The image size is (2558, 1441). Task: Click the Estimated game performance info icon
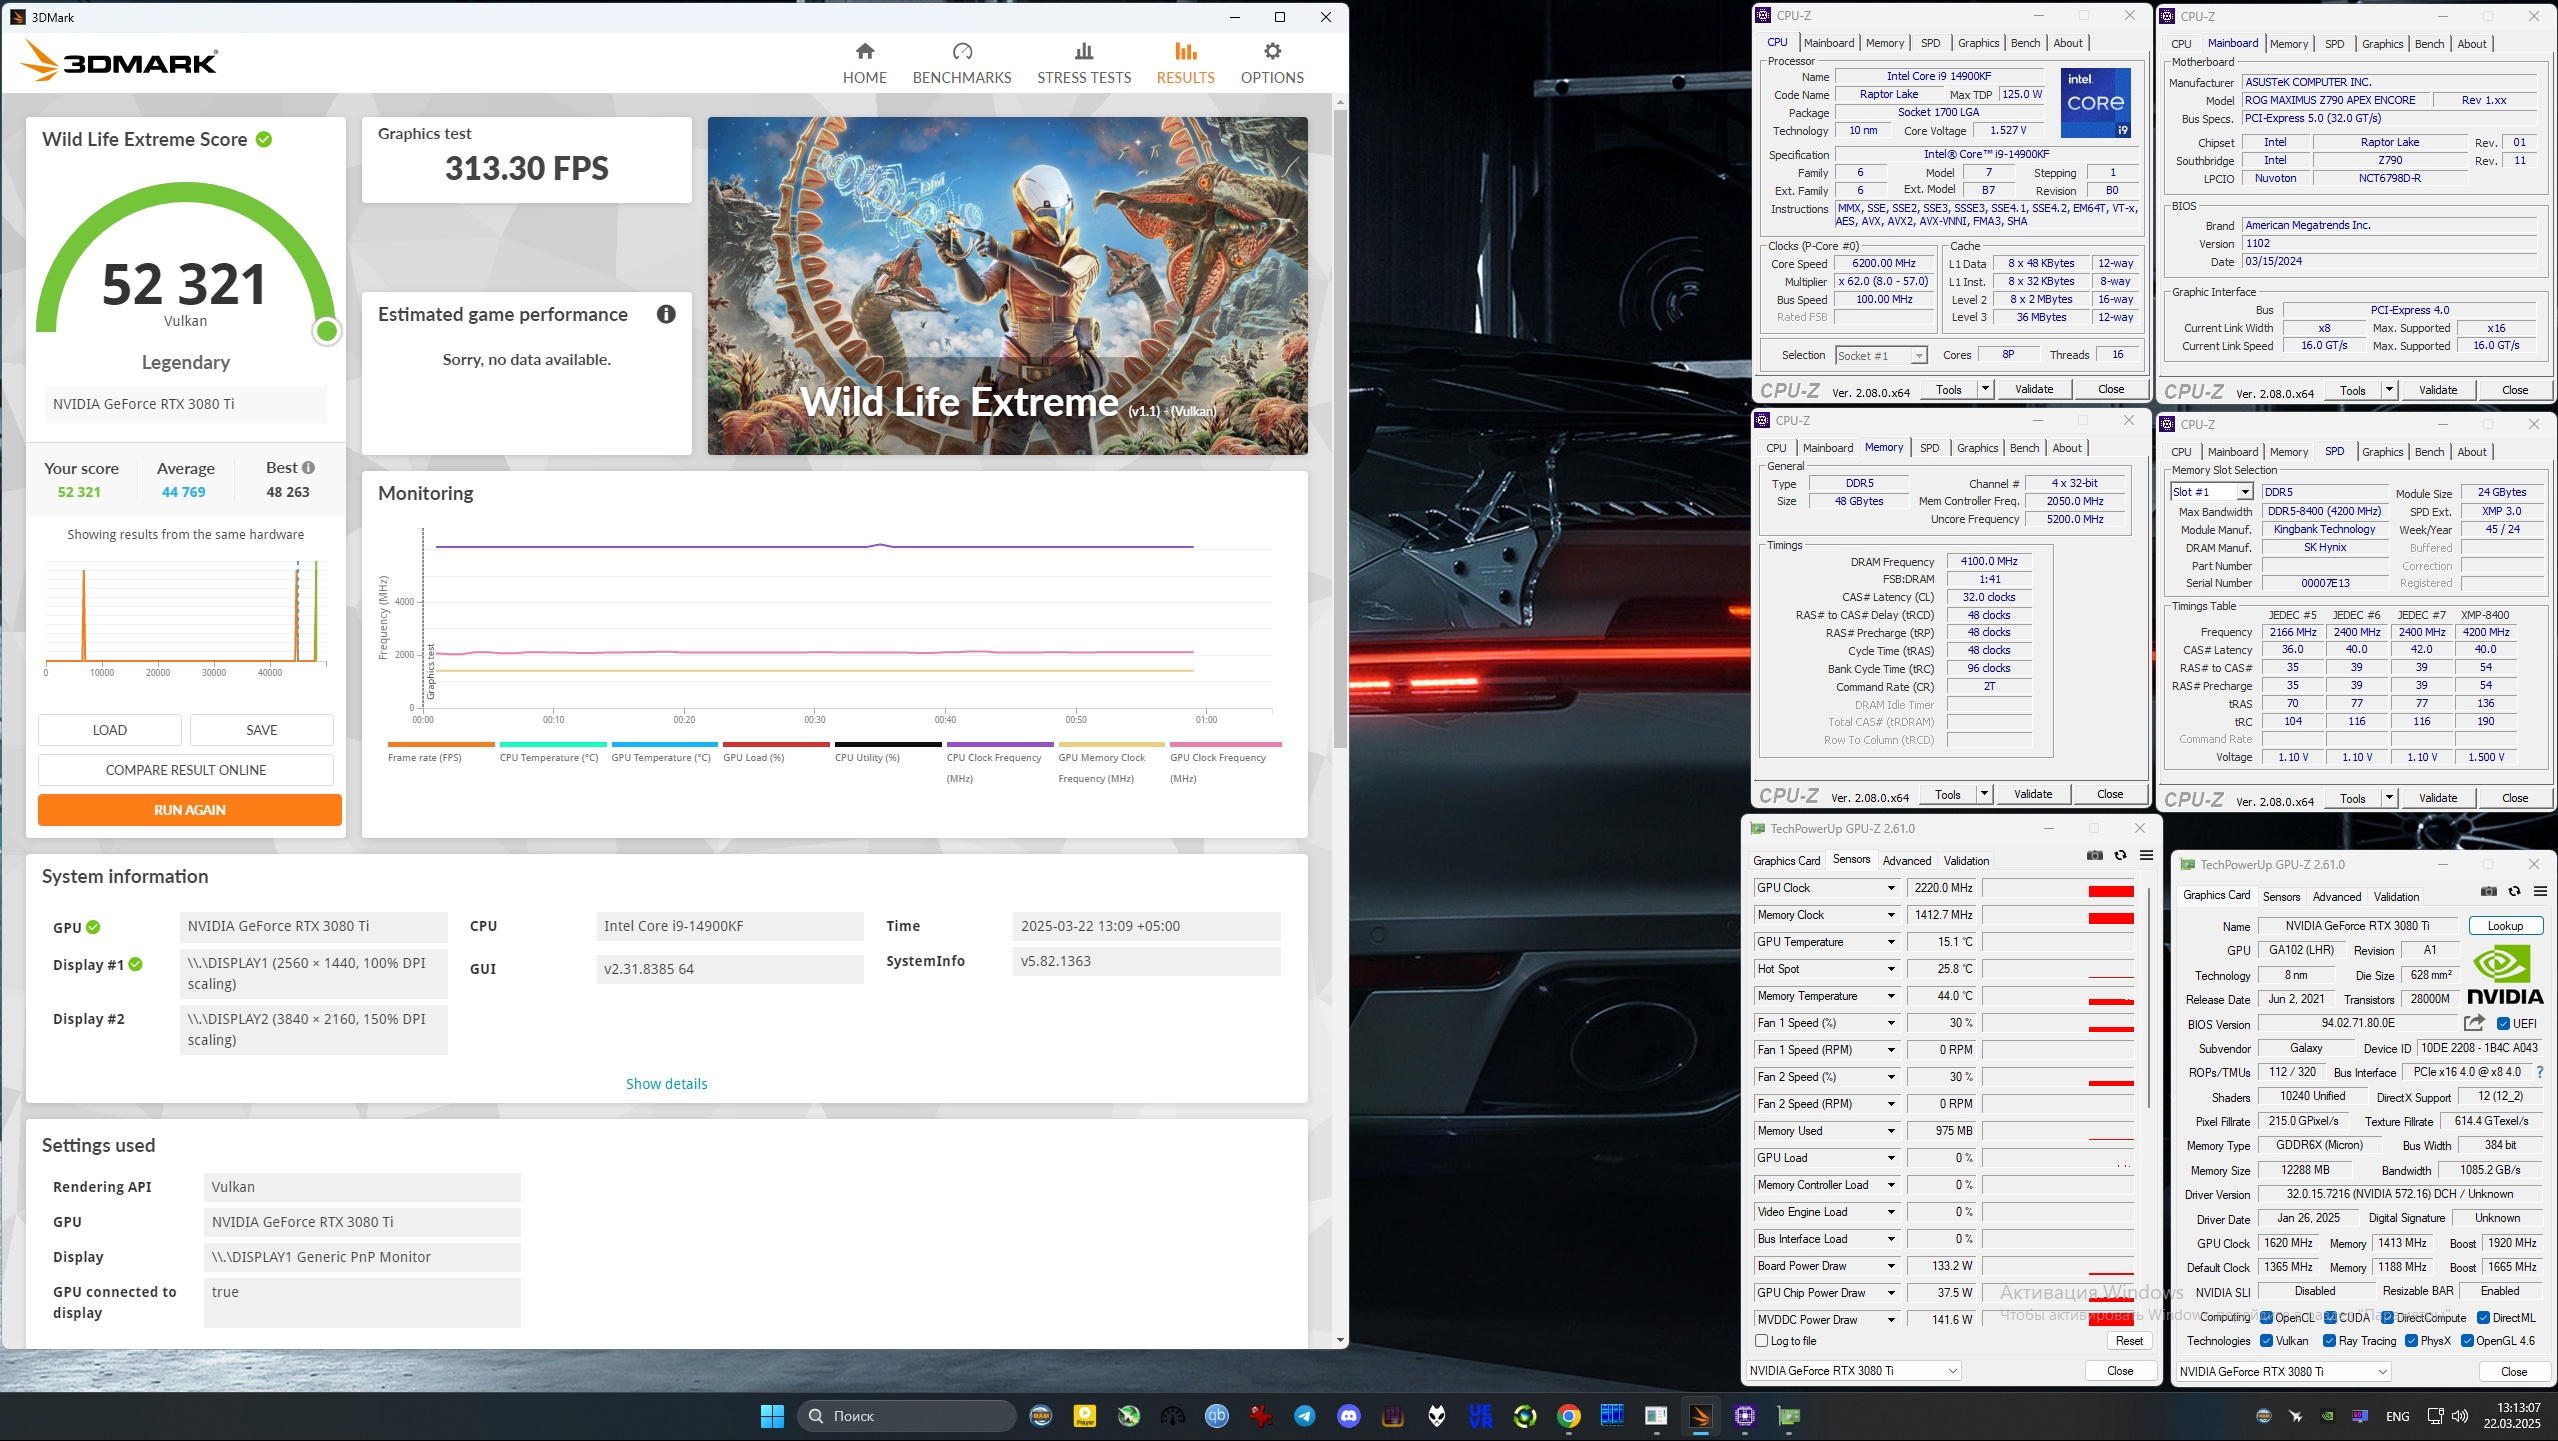(x=666, y=314)
